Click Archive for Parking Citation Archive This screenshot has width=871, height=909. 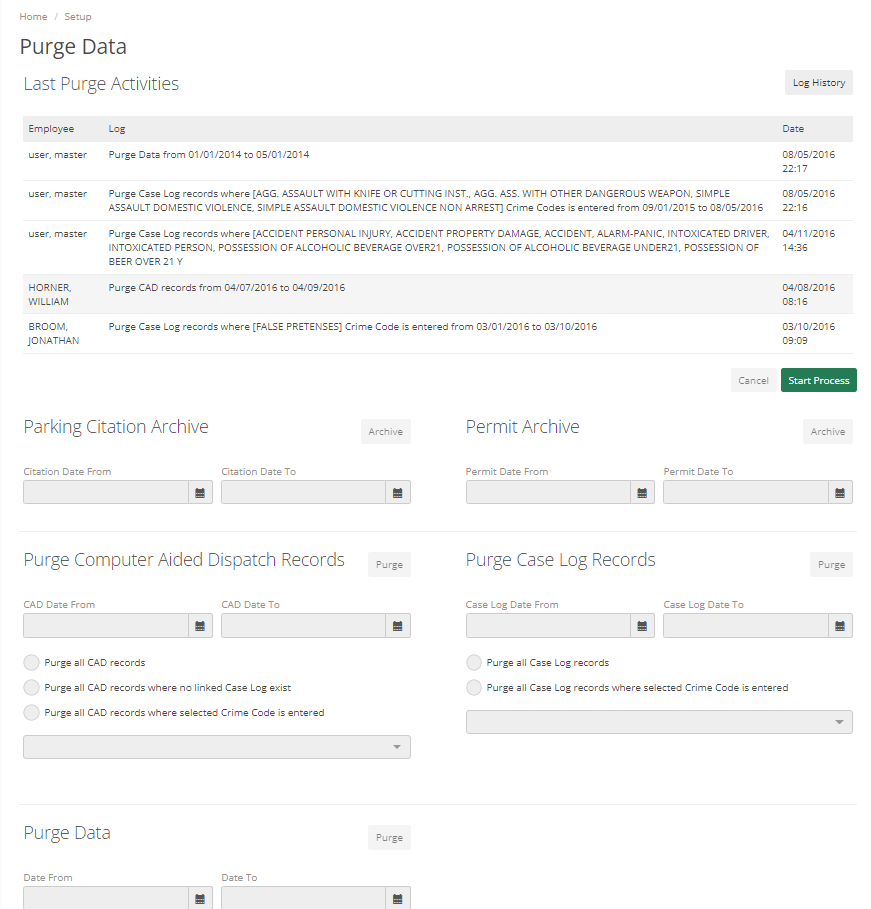(386, 431)
